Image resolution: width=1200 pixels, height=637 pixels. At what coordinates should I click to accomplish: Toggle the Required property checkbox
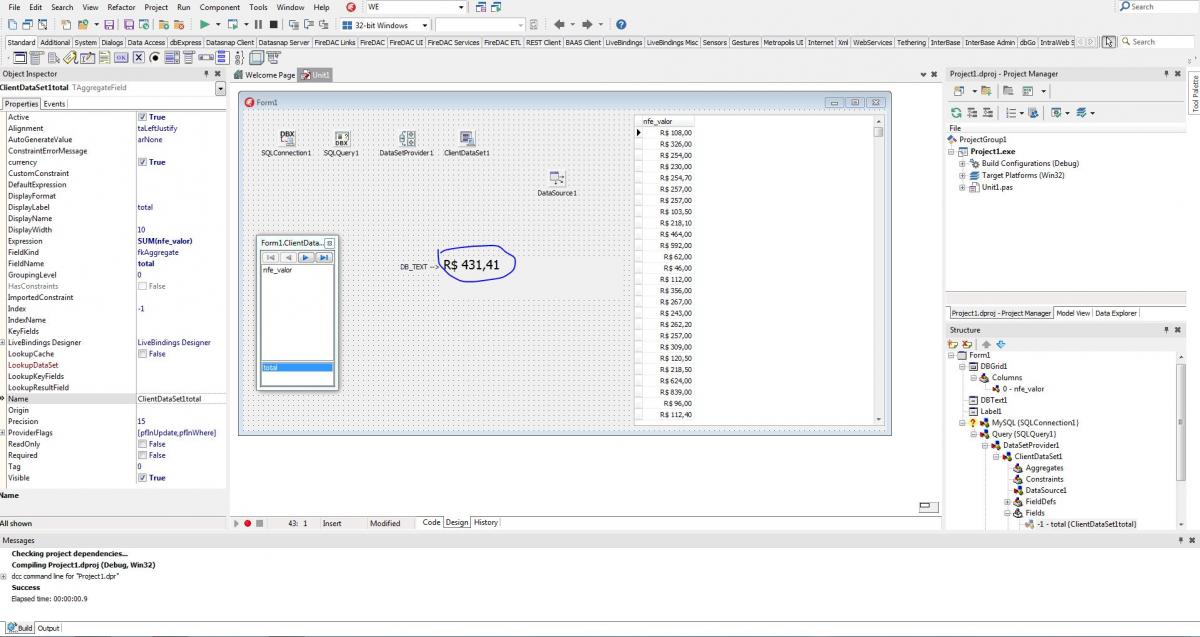coord(142,455)
